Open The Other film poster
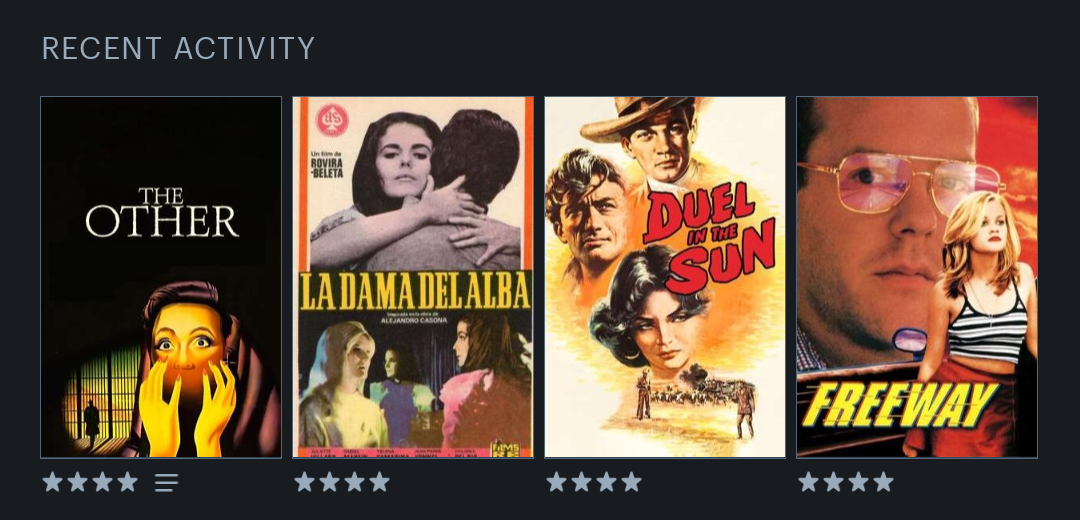The height and width of the screenshot is (520, 1080). 161,278
